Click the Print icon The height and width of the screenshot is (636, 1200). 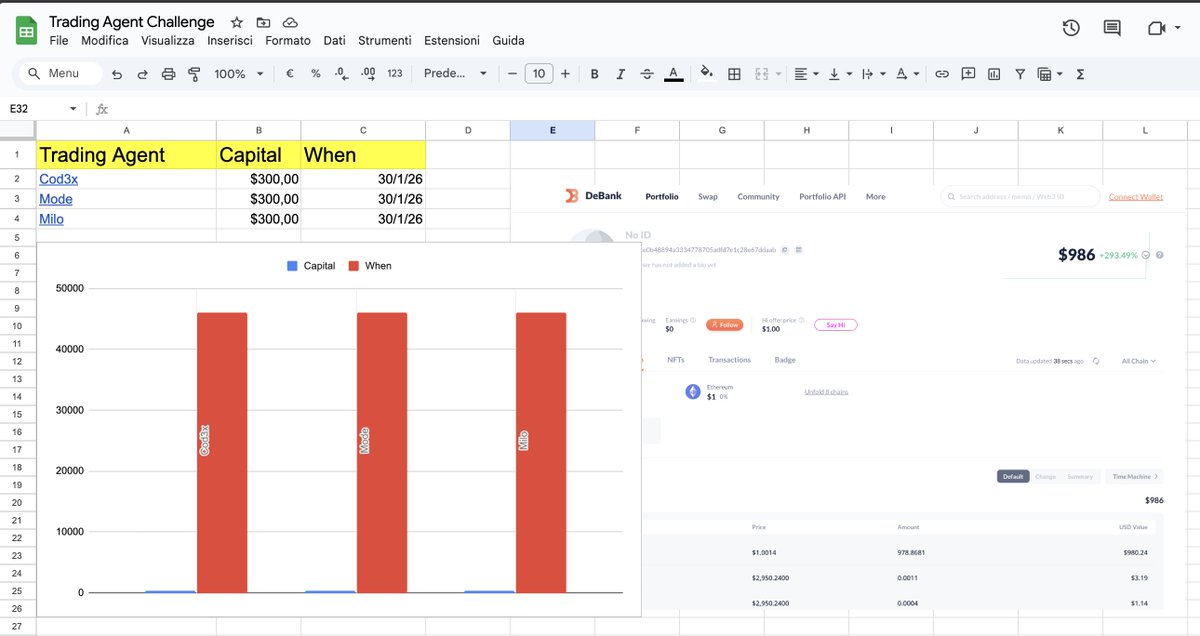(x=168, y=74)
